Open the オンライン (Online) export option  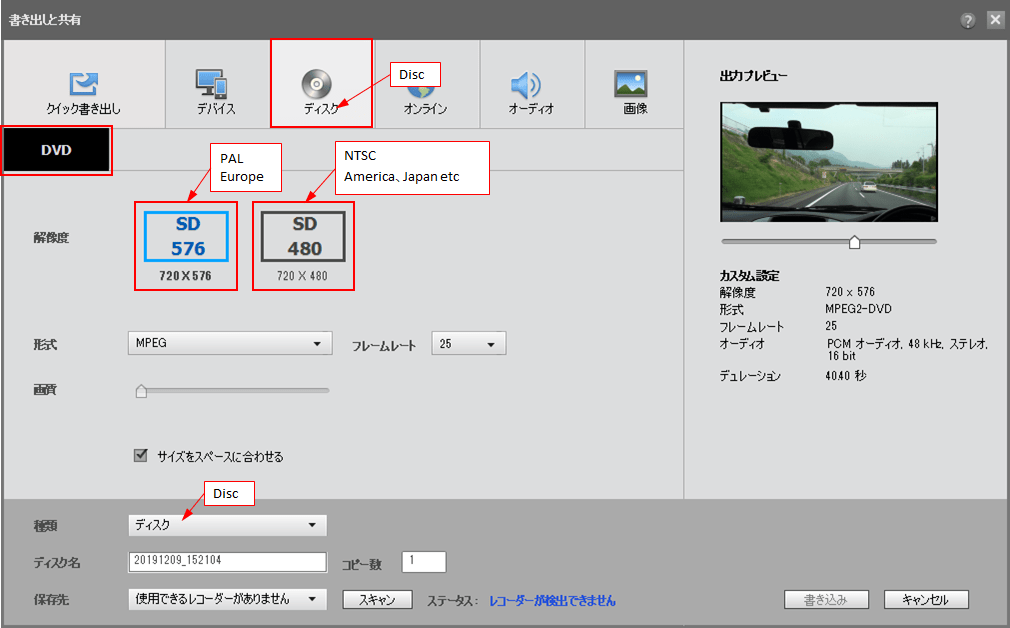click(426, 84)
